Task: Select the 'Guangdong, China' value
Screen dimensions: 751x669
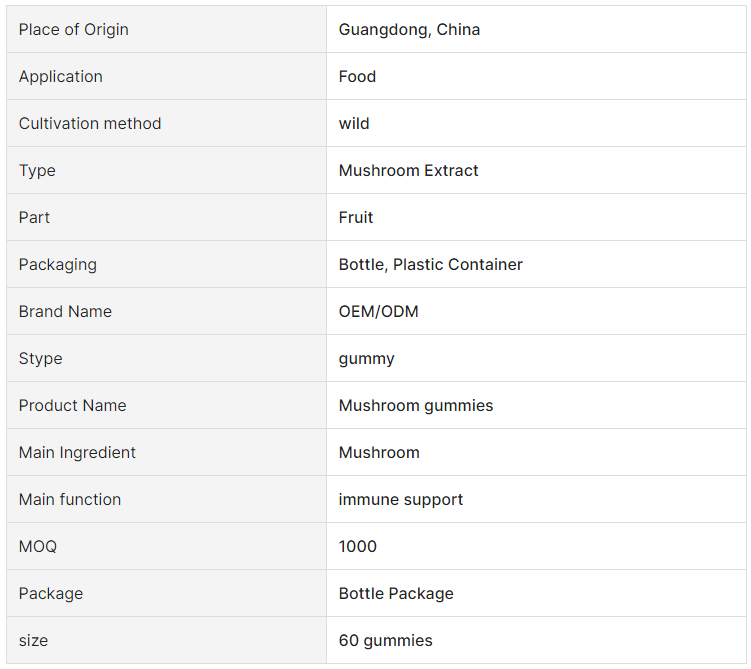Action: [x=409, y=30]
